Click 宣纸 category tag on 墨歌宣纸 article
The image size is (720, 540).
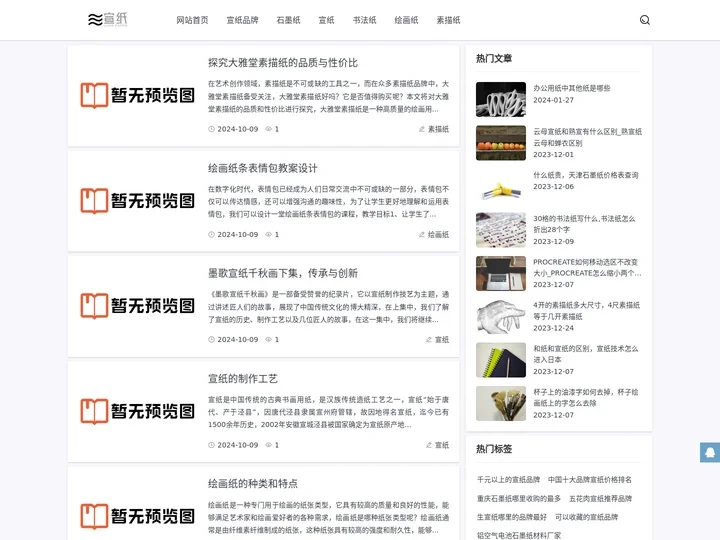tap(442, 340)
